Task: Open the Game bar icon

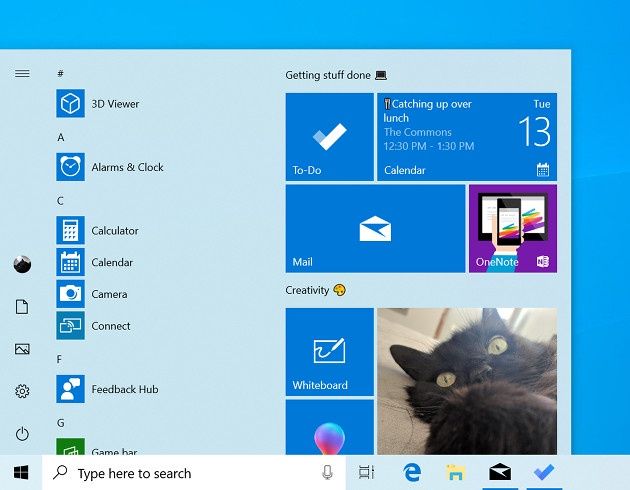Action: (70, 447)
